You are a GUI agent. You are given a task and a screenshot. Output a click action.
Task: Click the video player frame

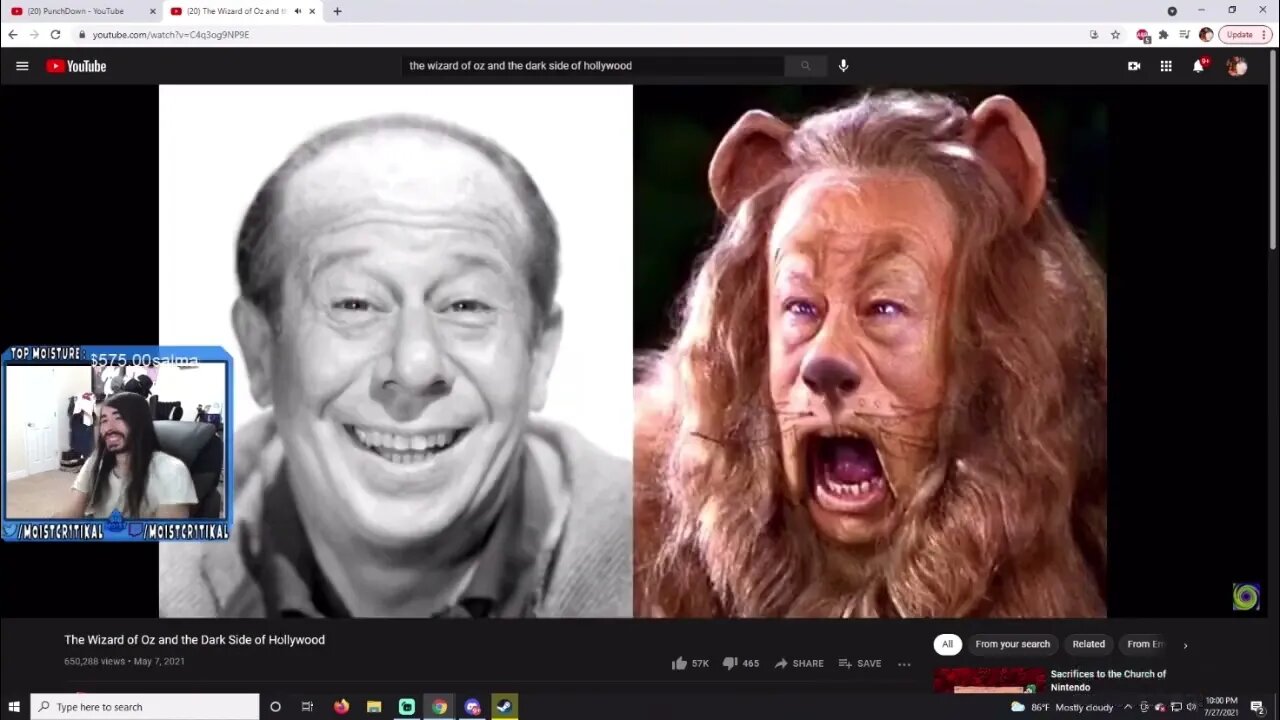633,351
